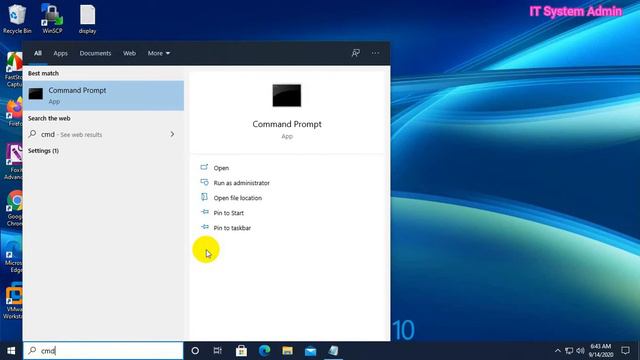Screen dimensions: 640x360
Task: Switch to the All search tab
Action: [x=38, y=53]
